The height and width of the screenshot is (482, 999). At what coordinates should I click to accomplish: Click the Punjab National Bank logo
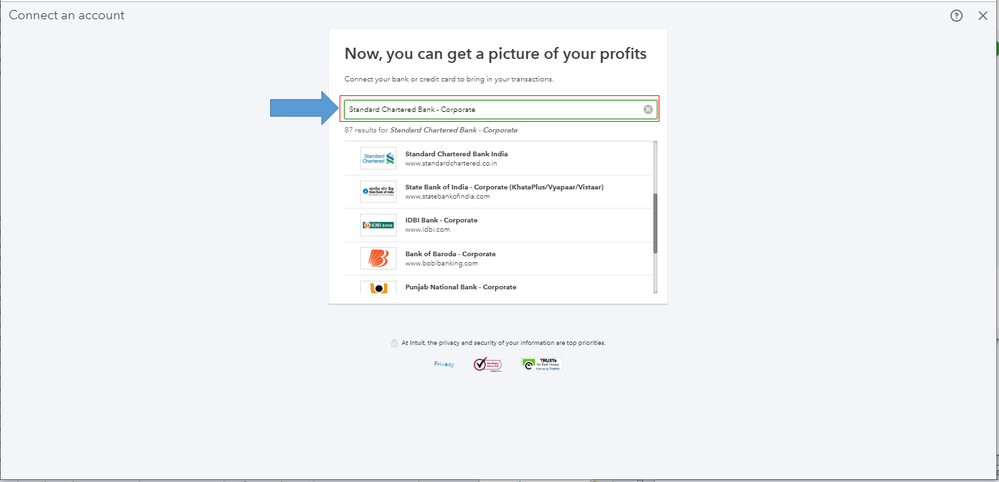(378, 287)
